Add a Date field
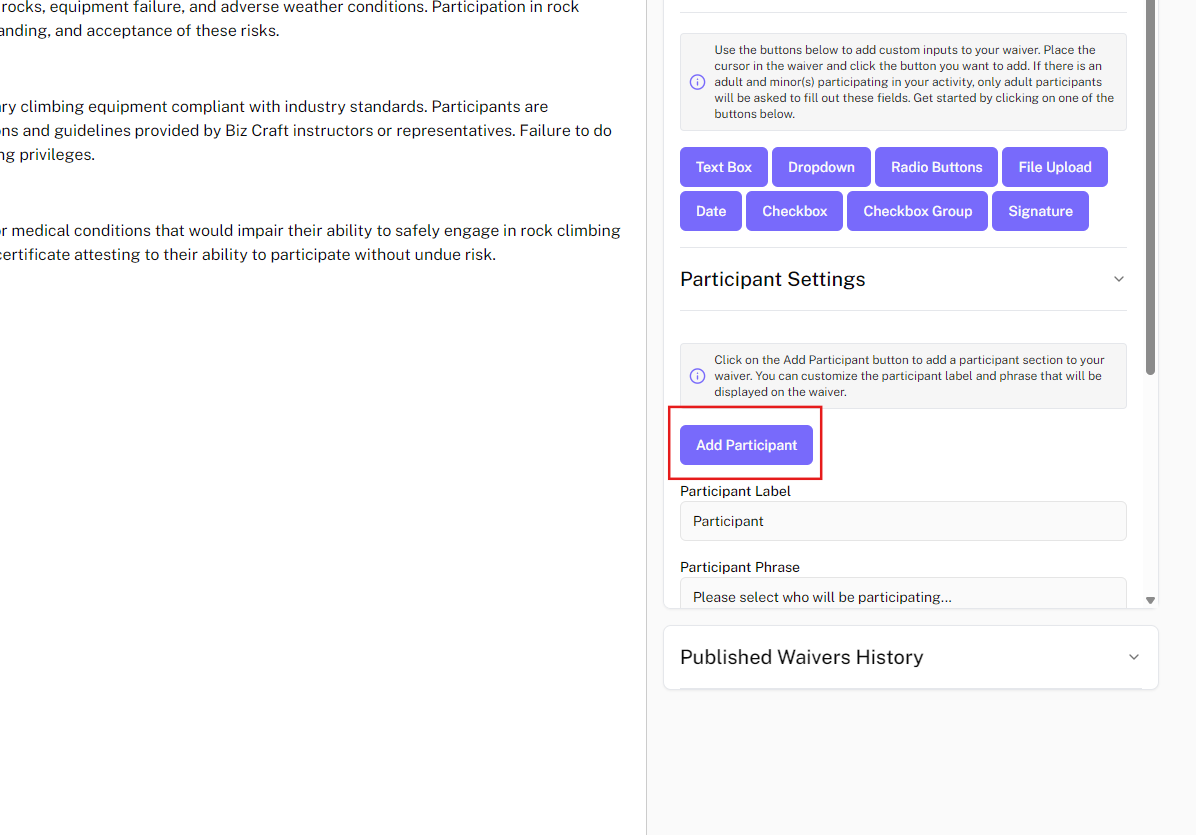Viewport: 1196px width, 835px height. click(x=711, y=211)
